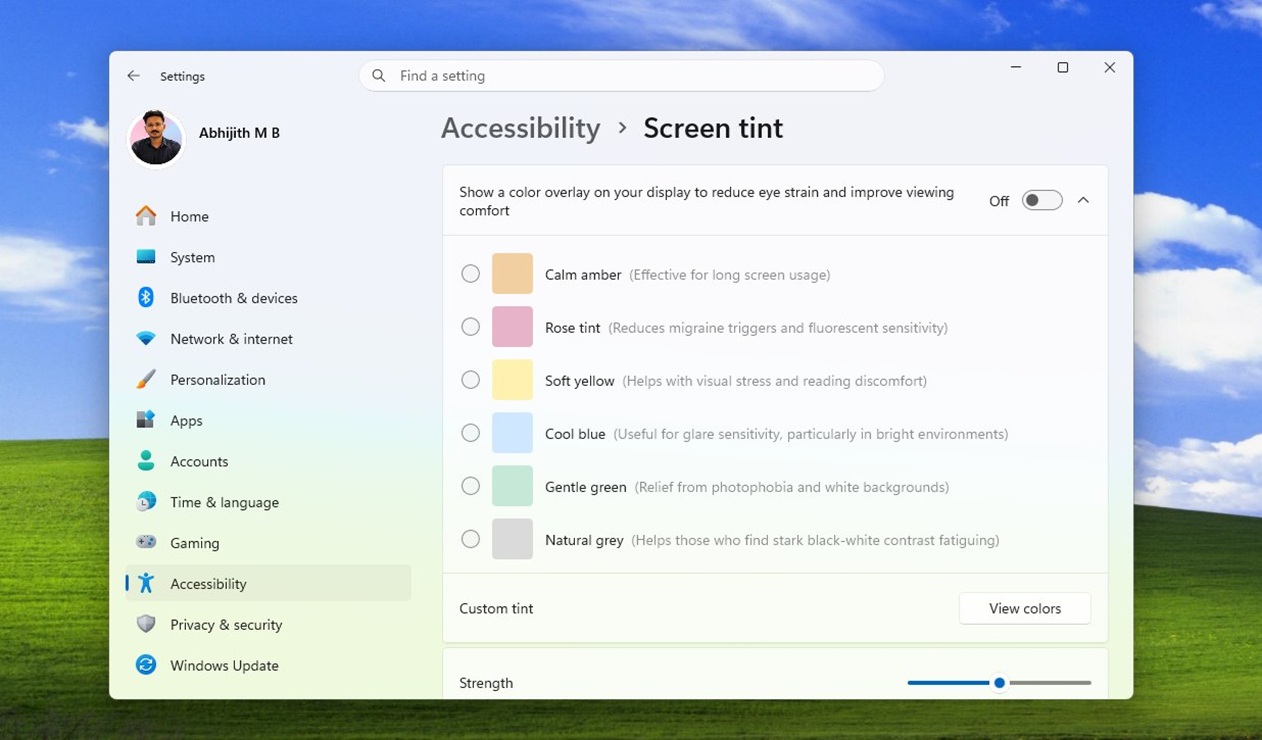Select the Calm amber radio button
This screenshot has height=740, width=1262.
pos(470,273)
